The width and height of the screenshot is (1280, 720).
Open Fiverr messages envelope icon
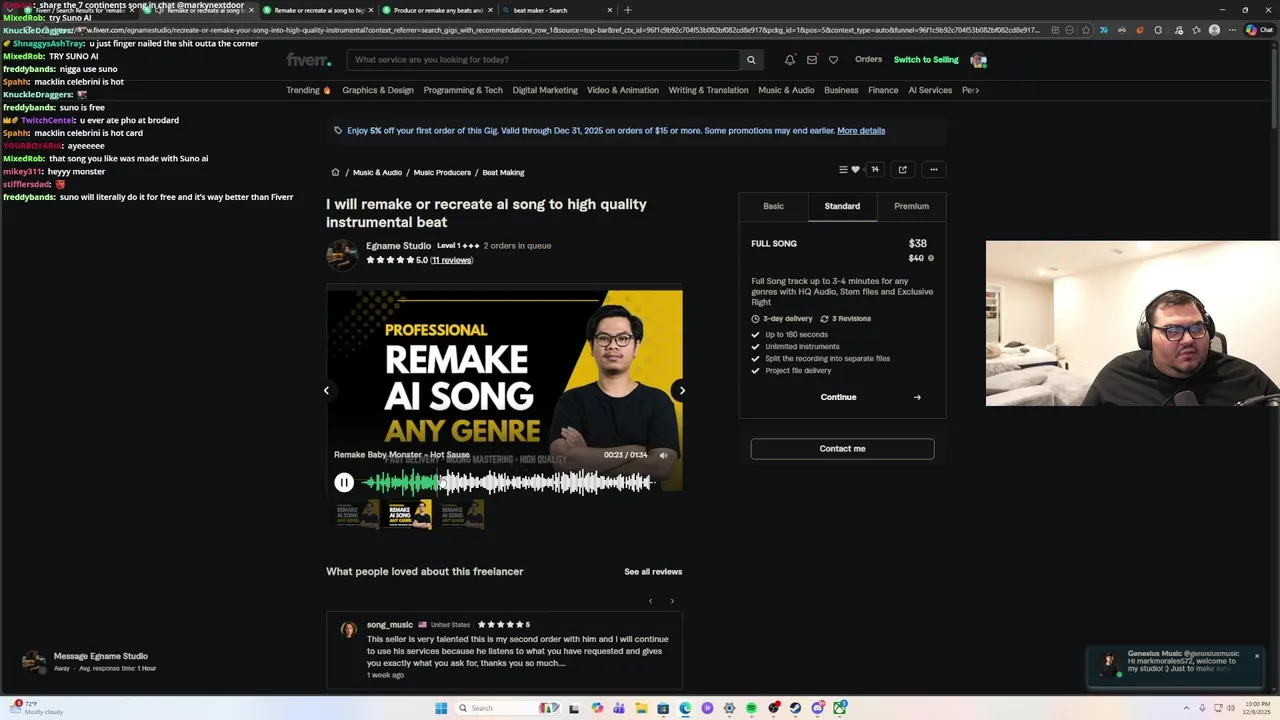click(812, 60)
